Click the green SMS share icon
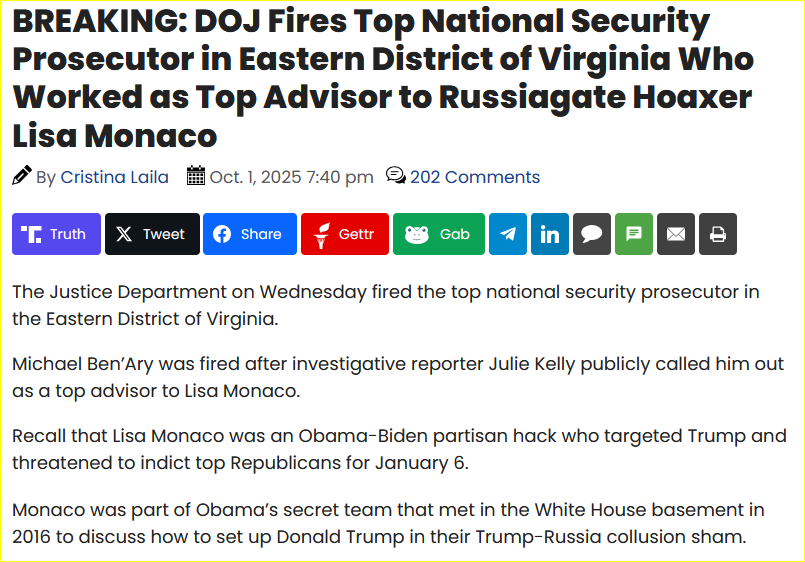This screenshot has width=805, height=562. 634,234
